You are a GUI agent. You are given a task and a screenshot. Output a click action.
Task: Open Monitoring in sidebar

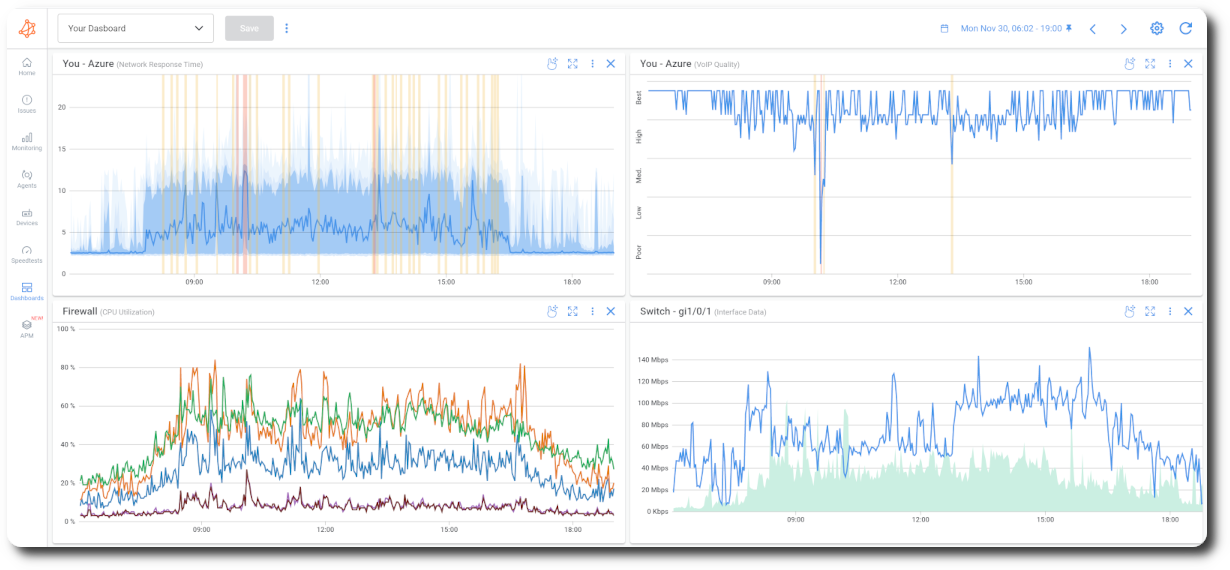click(27, 141)
